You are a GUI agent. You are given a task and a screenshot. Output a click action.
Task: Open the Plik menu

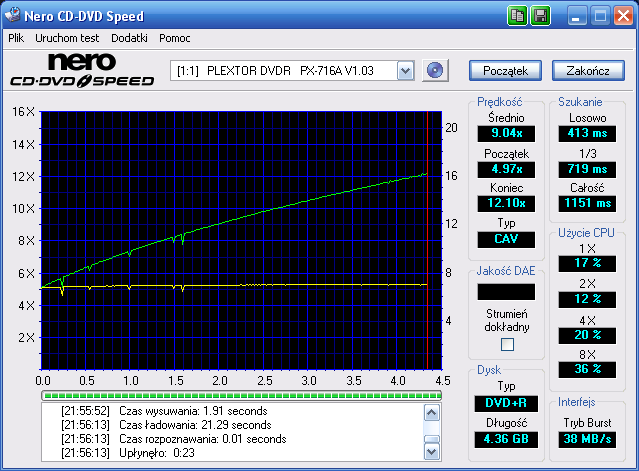(x=16, y=38)
